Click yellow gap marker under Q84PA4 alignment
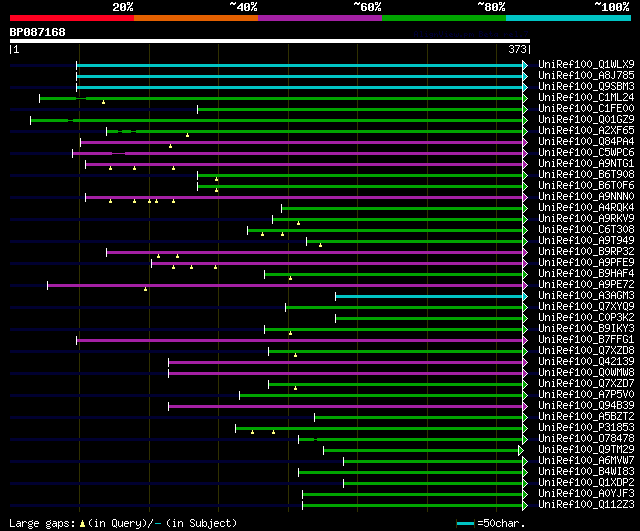This screenshot has height=531, width=640. 171,146
